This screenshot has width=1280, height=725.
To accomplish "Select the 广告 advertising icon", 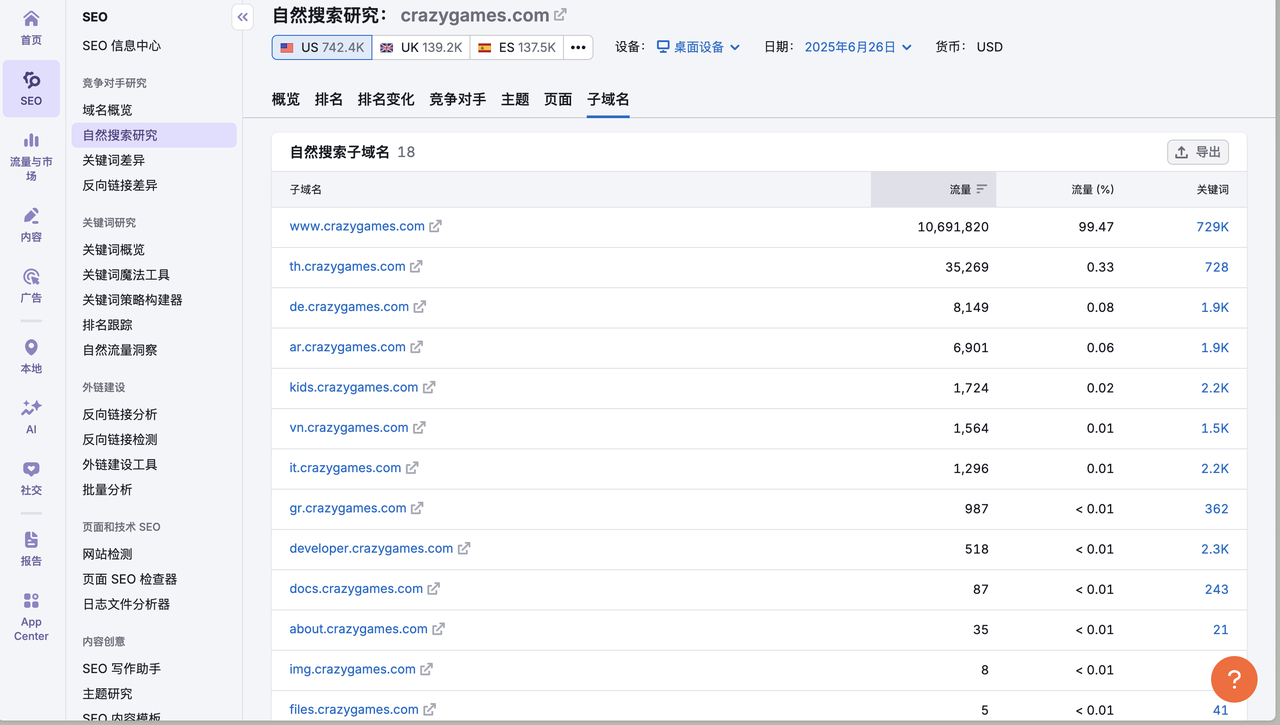I will [31, 277].
